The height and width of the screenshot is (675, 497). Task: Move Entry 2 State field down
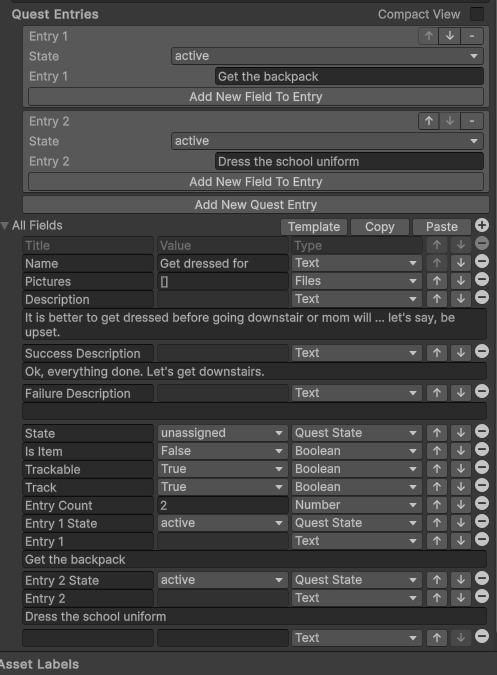(461, 580)
